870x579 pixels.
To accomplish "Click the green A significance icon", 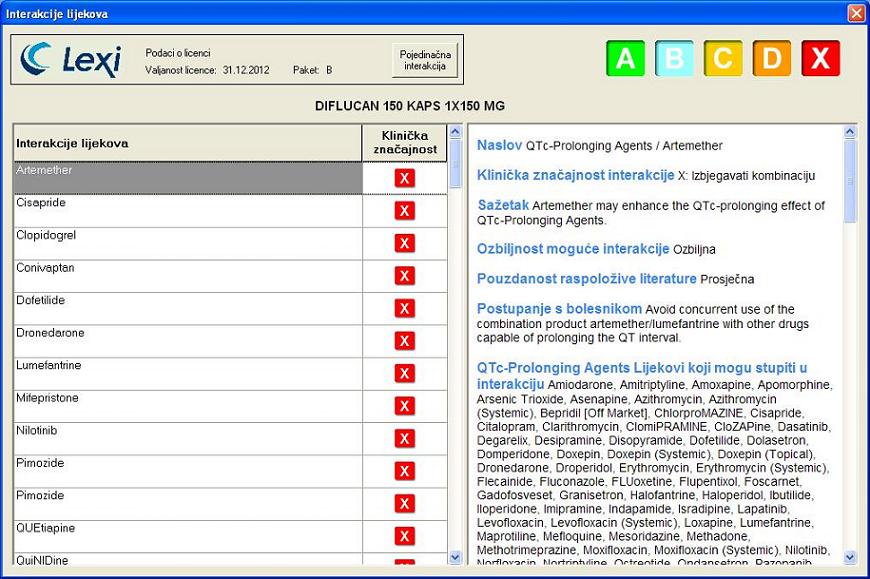I will pyautogui.click(x=625, y=58).
